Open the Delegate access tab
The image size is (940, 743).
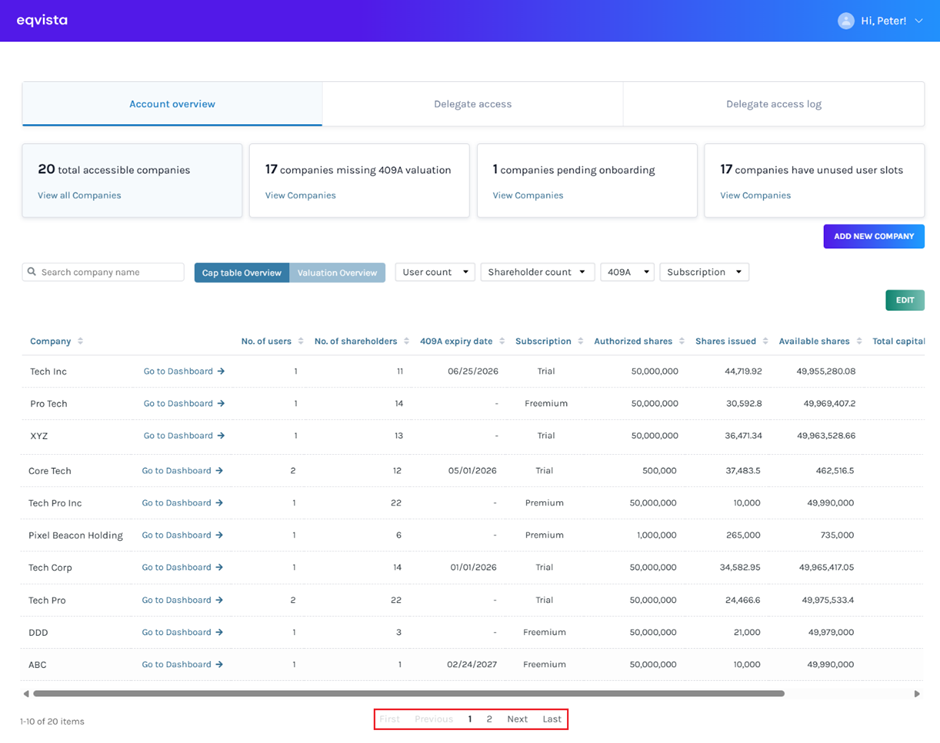[x=472, y=104]
